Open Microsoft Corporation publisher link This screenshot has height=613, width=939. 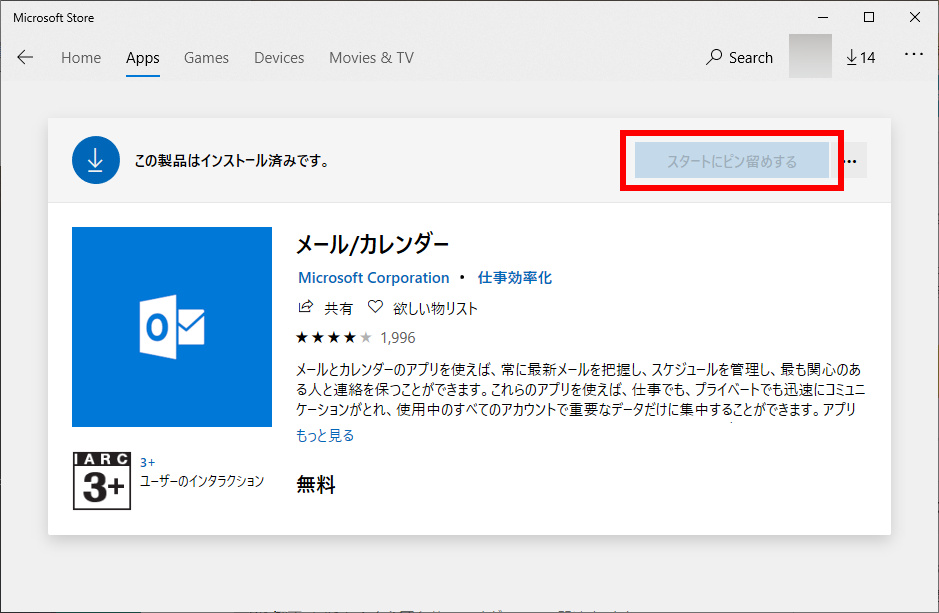click(374, 278)
